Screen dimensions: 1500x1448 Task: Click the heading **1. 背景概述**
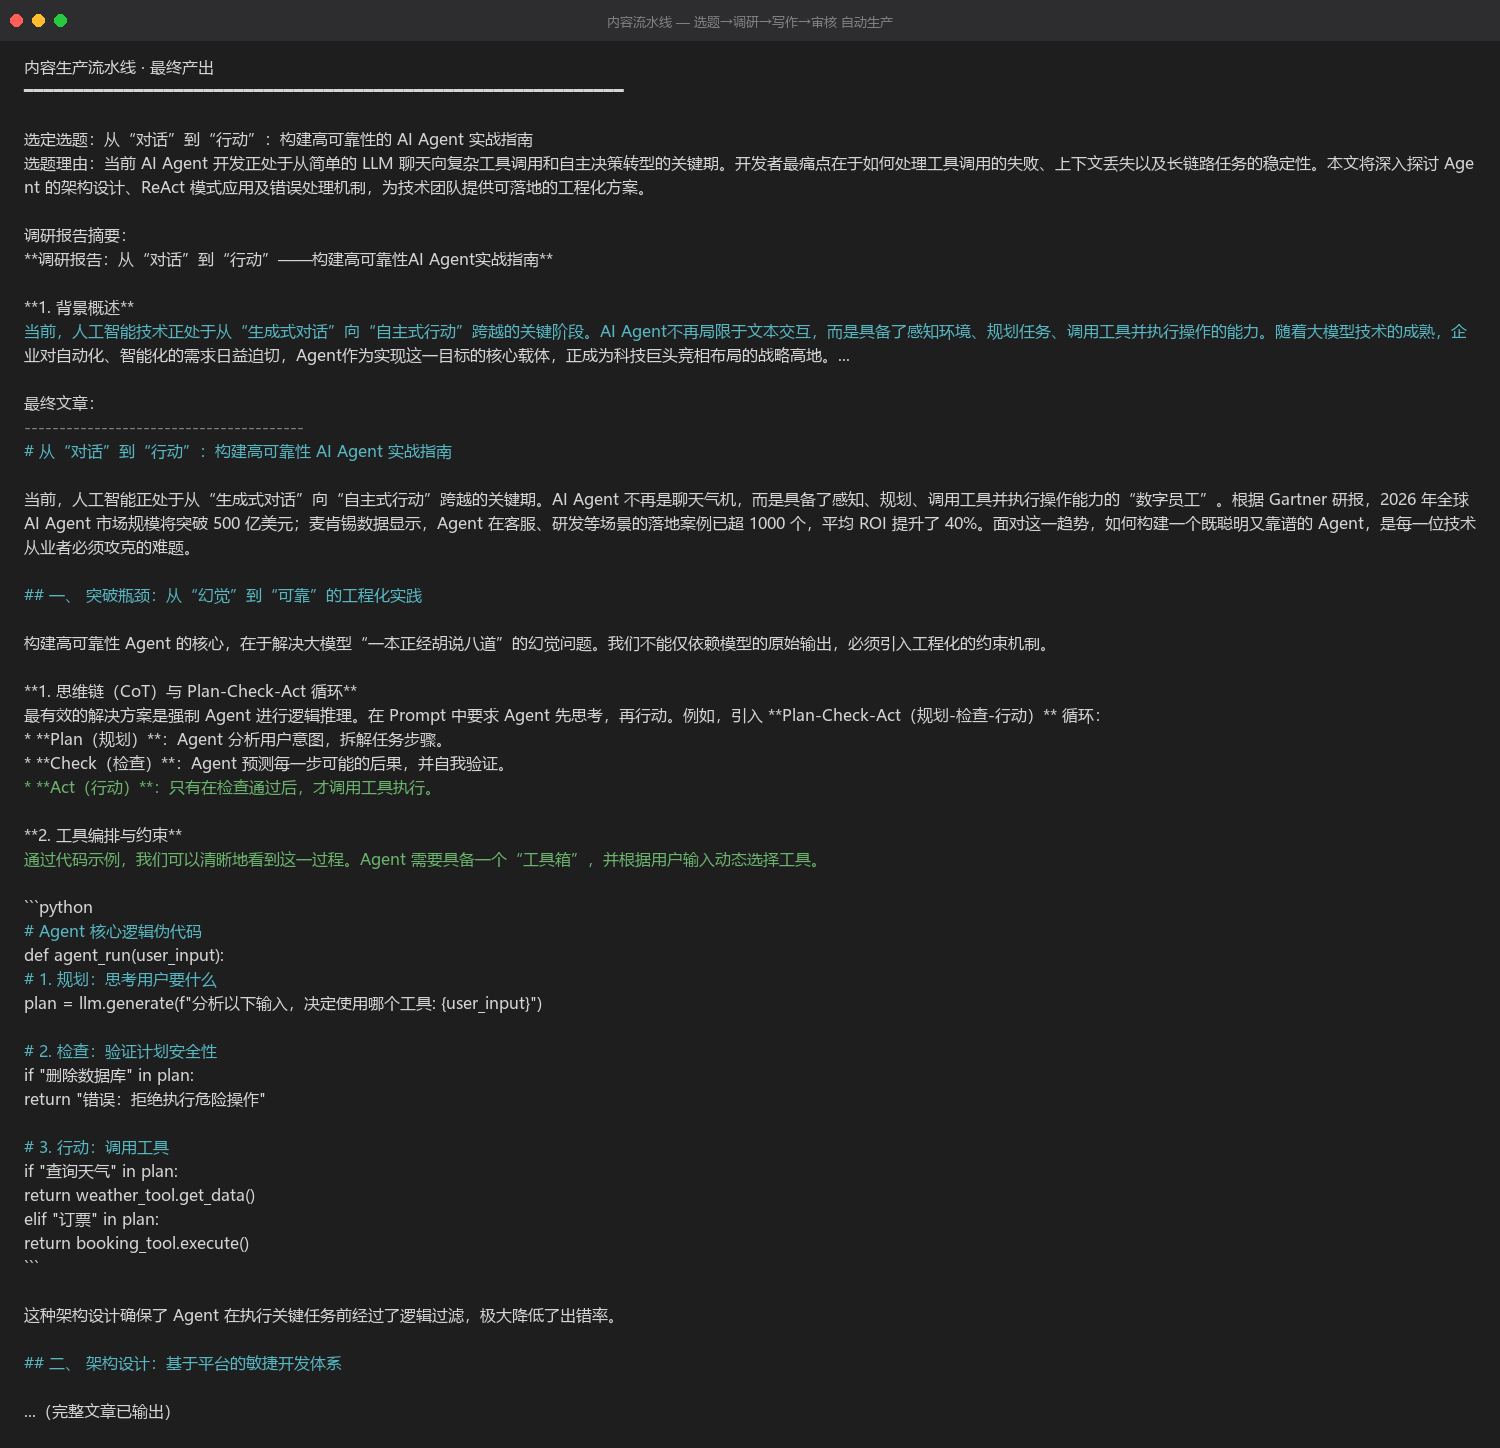79,308
